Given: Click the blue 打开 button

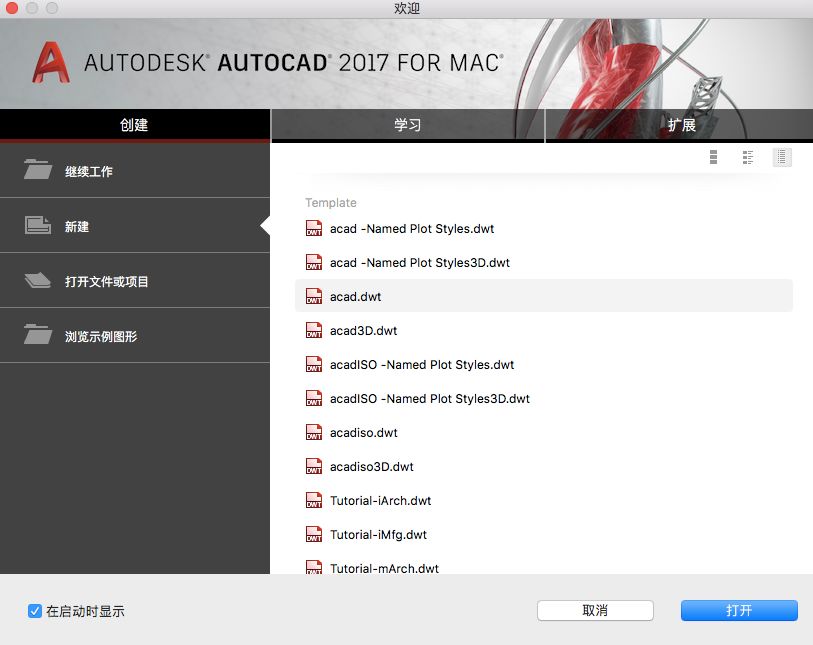Looking at the screenshot, I should (x=738, y=610).
